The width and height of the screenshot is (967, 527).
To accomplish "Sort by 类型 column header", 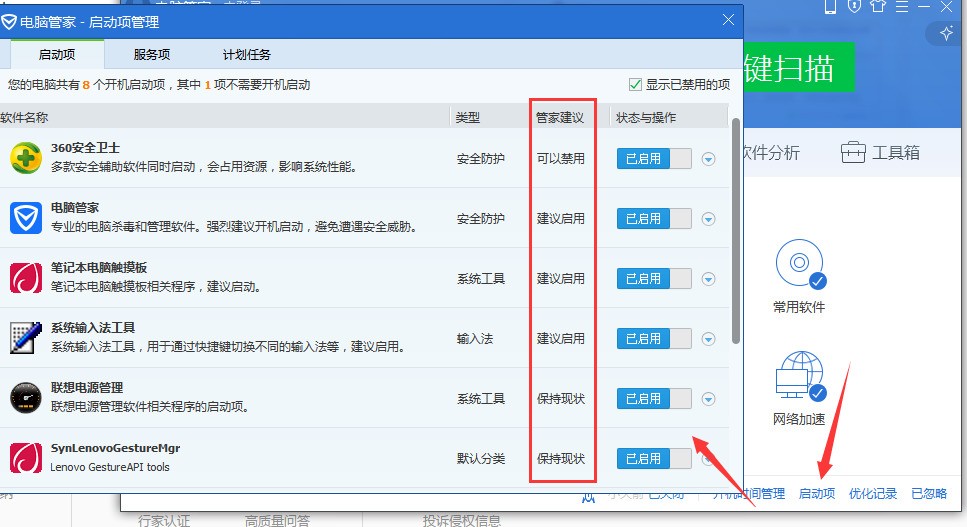I will [467, 117].
